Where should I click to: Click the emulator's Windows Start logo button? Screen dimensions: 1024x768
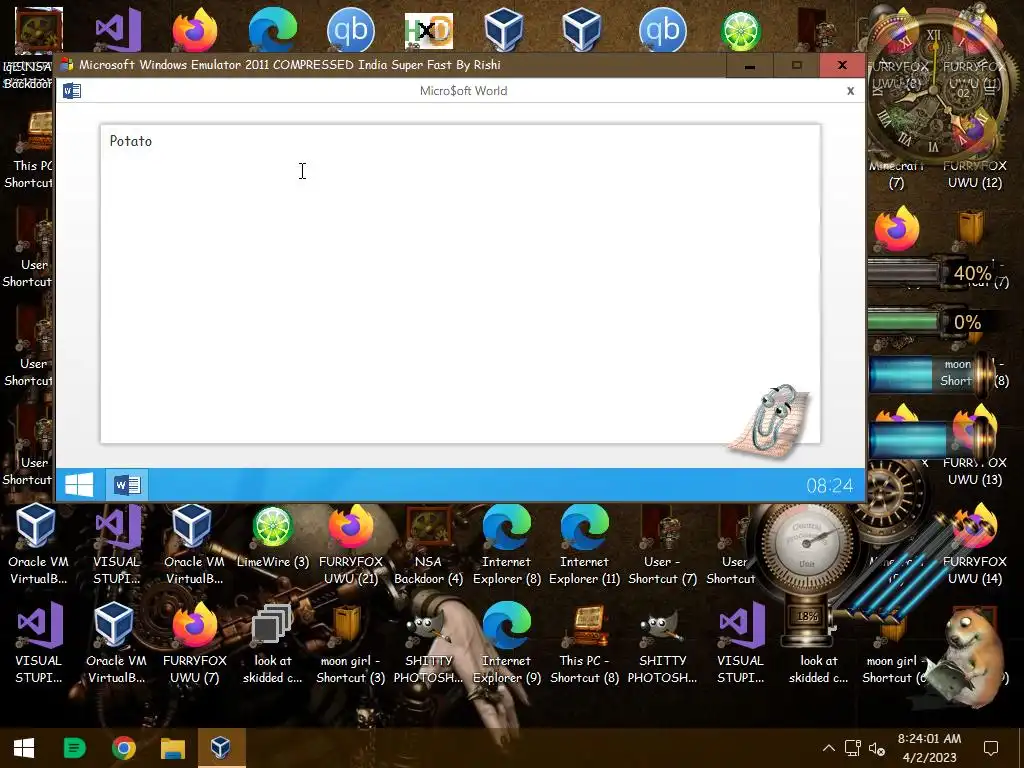pyautogui.click(x=80, y=485)
